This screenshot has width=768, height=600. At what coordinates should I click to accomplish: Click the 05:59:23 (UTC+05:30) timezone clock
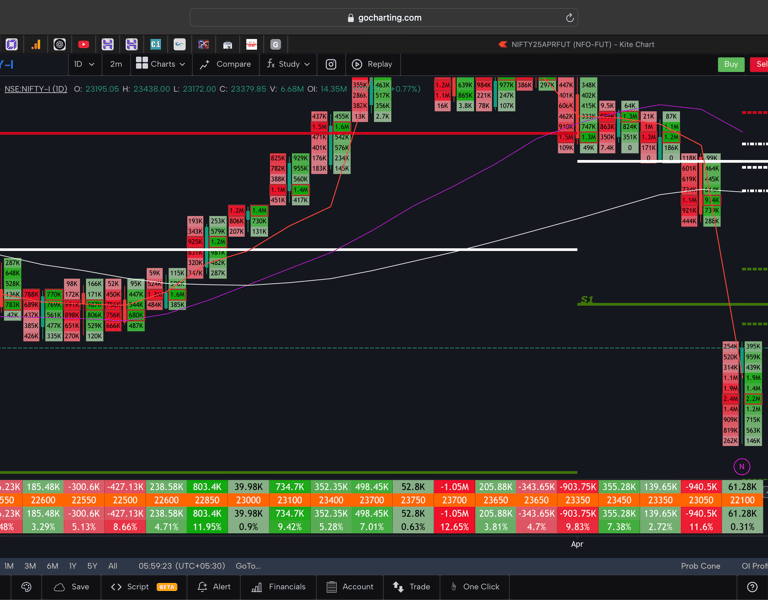182,566
